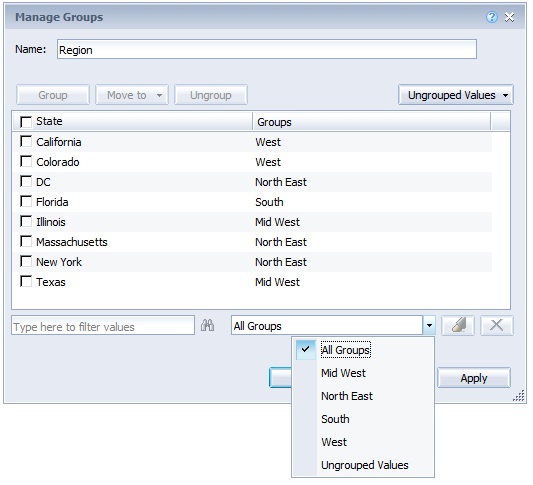Pick North East in the groups list
This screenshot has width=533, height=485.
tap(347, 396)
